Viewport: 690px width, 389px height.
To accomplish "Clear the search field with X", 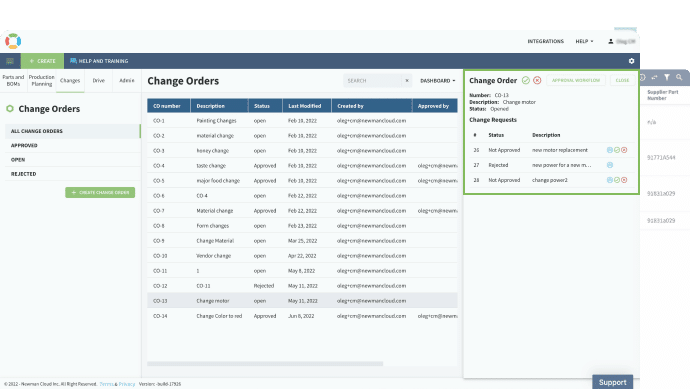I will pos(407,81).
